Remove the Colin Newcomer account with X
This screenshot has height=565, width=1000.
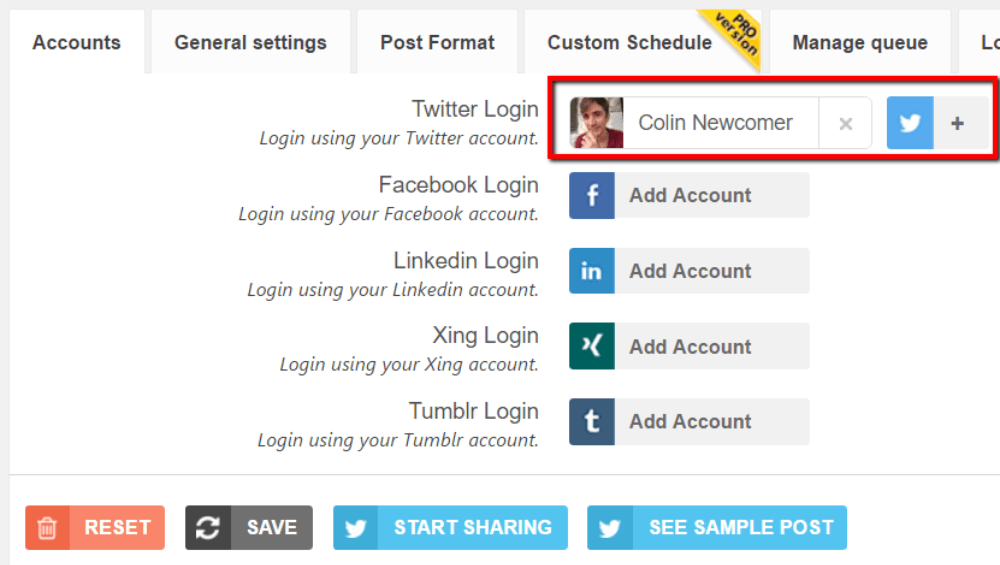tap(846, 123)
